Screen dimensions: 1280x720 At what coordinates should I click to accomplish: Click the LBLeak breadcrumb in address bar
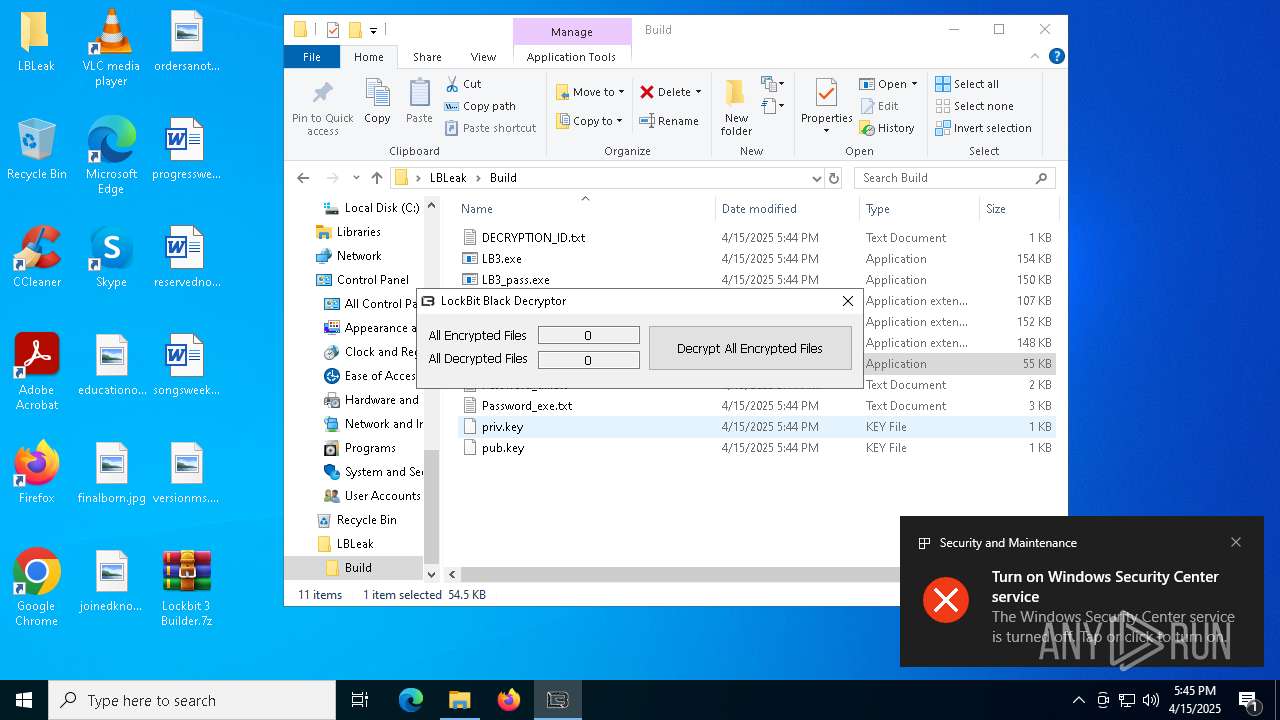448,178
